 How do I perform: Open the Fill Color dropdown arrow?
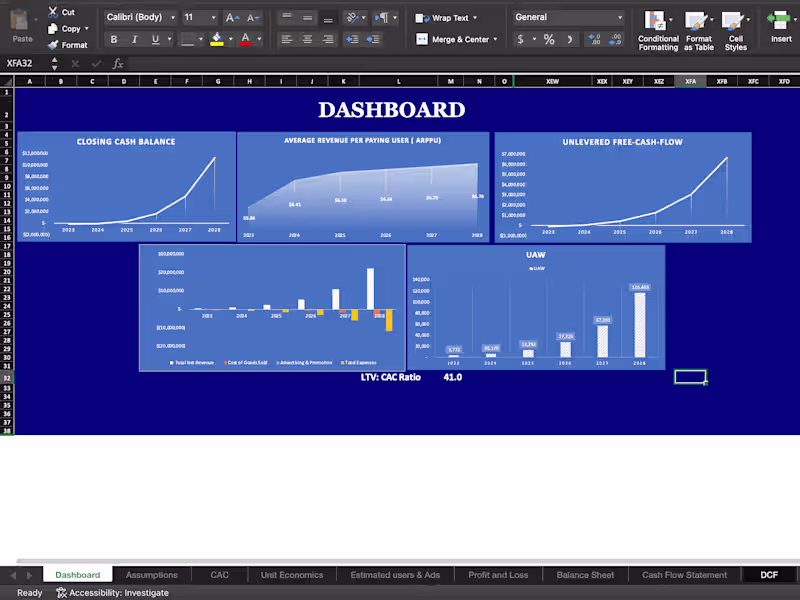pyautogui.click(x=230, y=39)
